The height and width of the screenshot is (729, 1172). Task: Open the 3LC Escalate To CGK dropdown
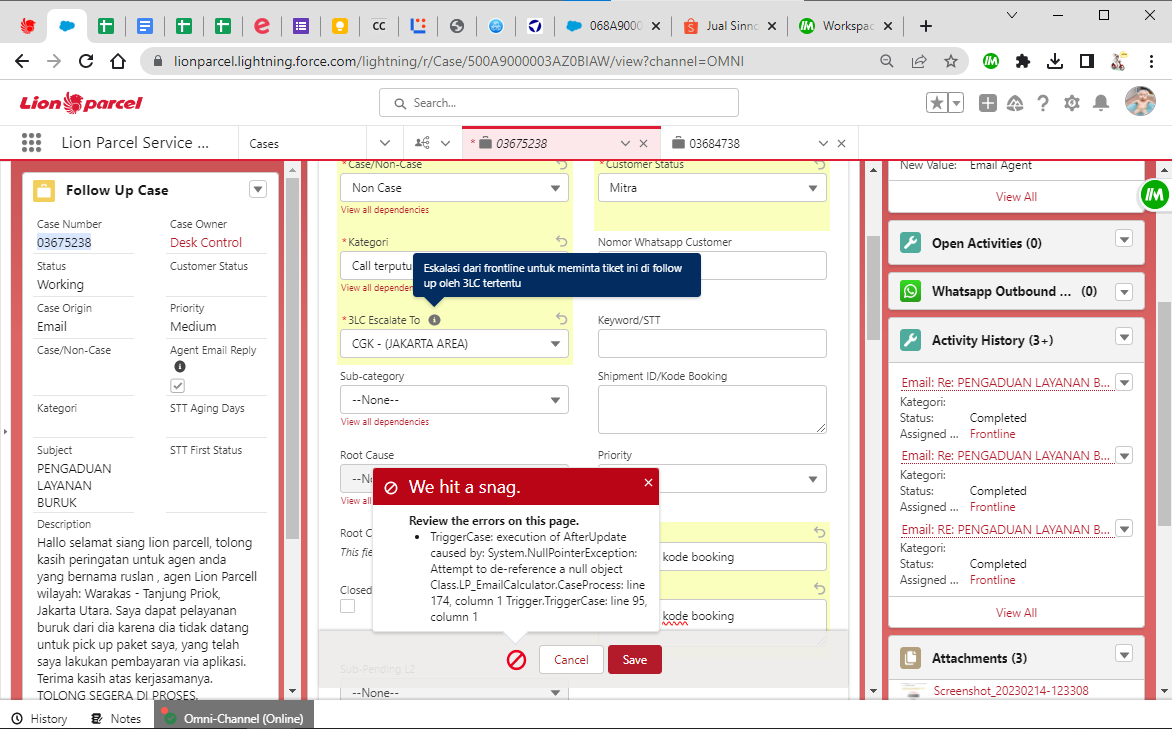click(454, 344)
